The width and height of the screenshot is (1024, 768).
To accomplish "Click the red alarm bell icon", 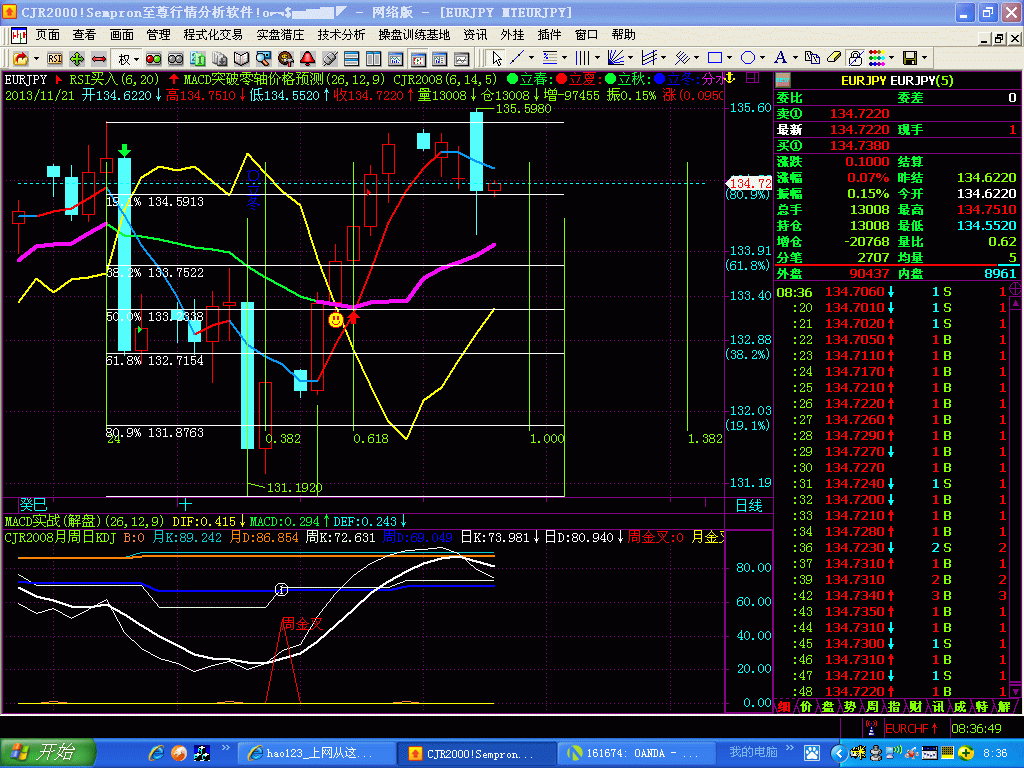I will tap(308, 59).
